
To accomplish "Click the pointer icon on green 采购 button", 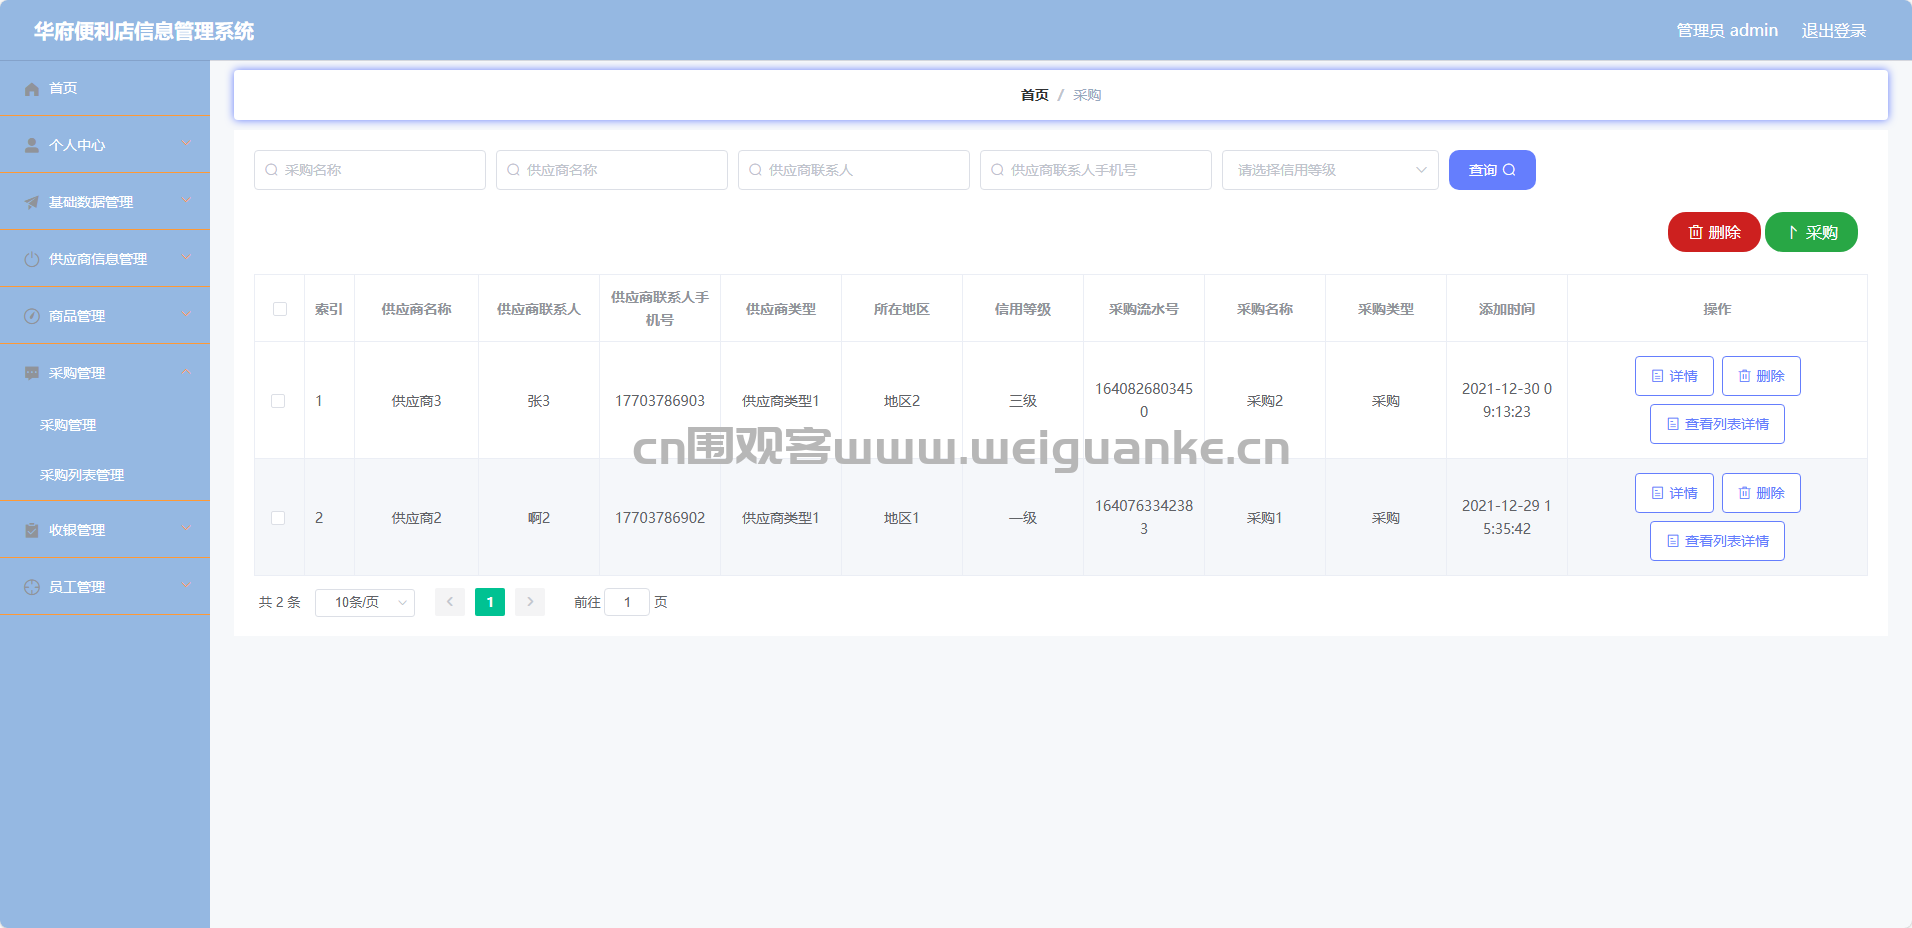I will tap(1792, 232).
